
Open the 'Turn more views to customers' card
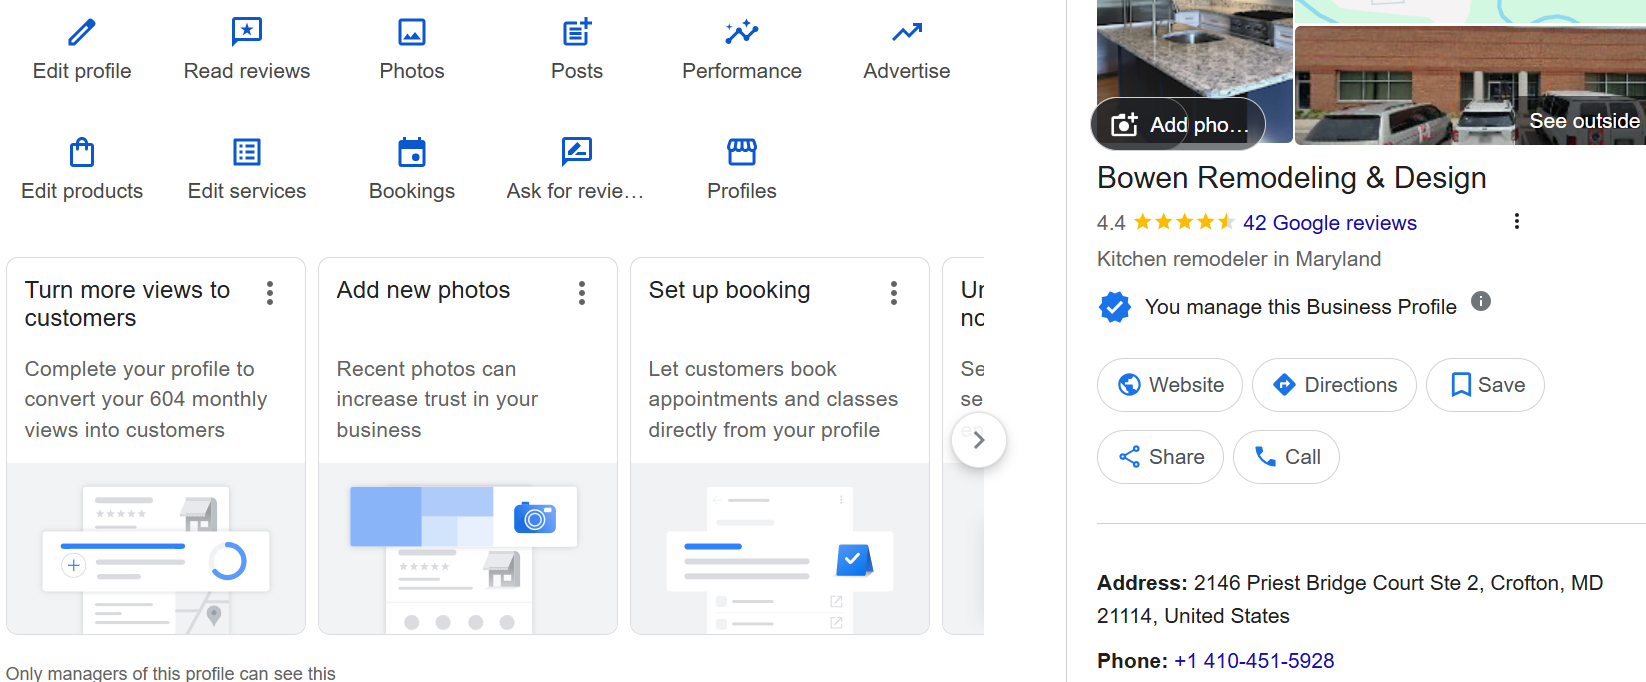point(156,446)
